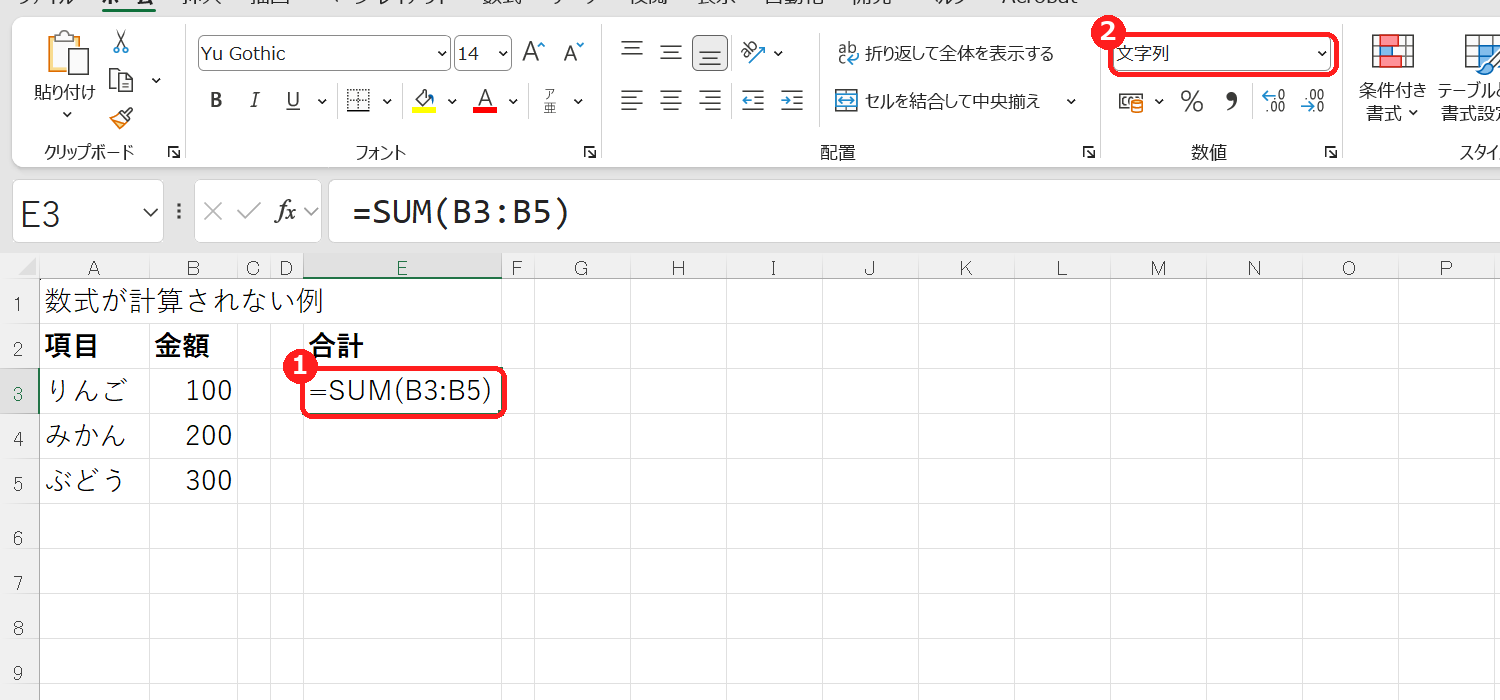Click cell E3 containing =SUM(B3:B5)
The image size is (1500, 700).
pos(402,391)
